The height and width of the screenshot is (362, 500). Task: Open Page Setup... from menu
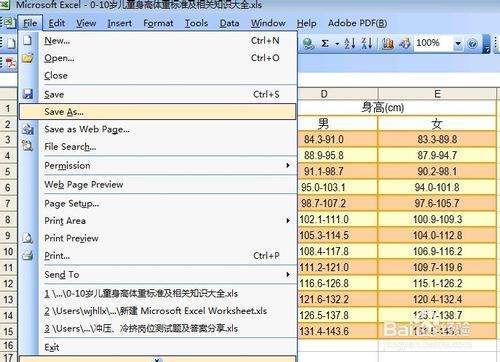pyautogui.click(x=157, y=203)
